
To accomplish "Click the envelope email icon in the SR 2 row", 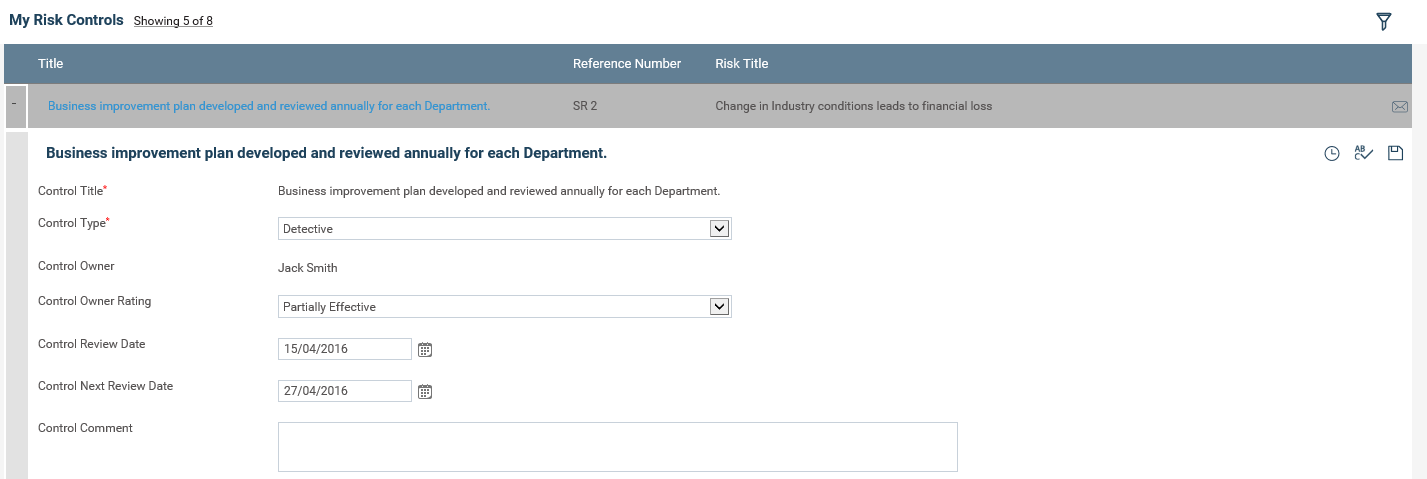I will pyautogui.click(x=1399, y=107).
